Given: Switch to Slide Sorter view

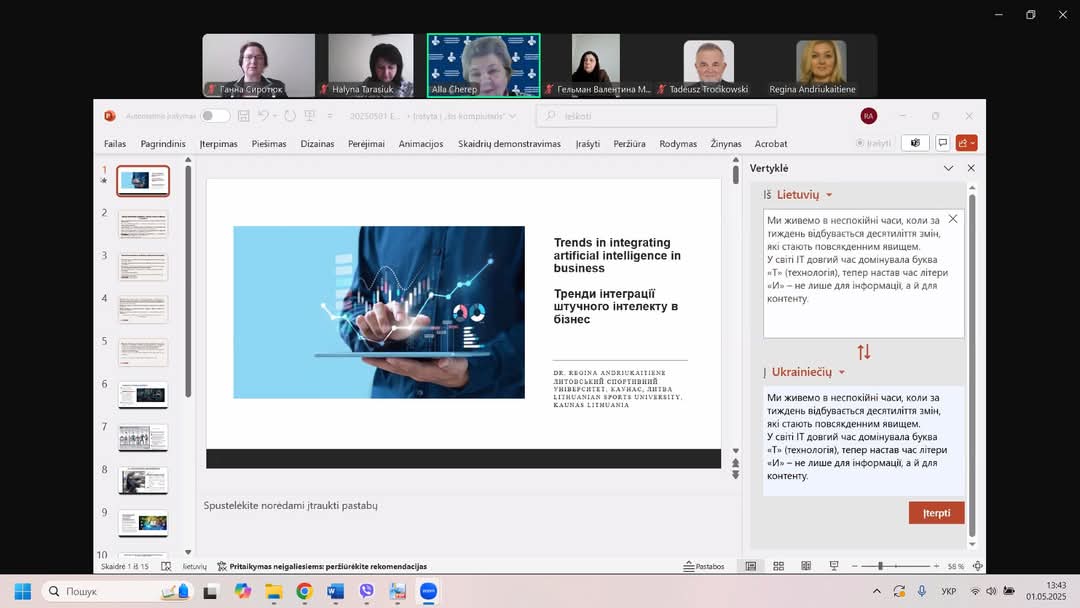Looking at the screenshot, I should coord(779,566).
